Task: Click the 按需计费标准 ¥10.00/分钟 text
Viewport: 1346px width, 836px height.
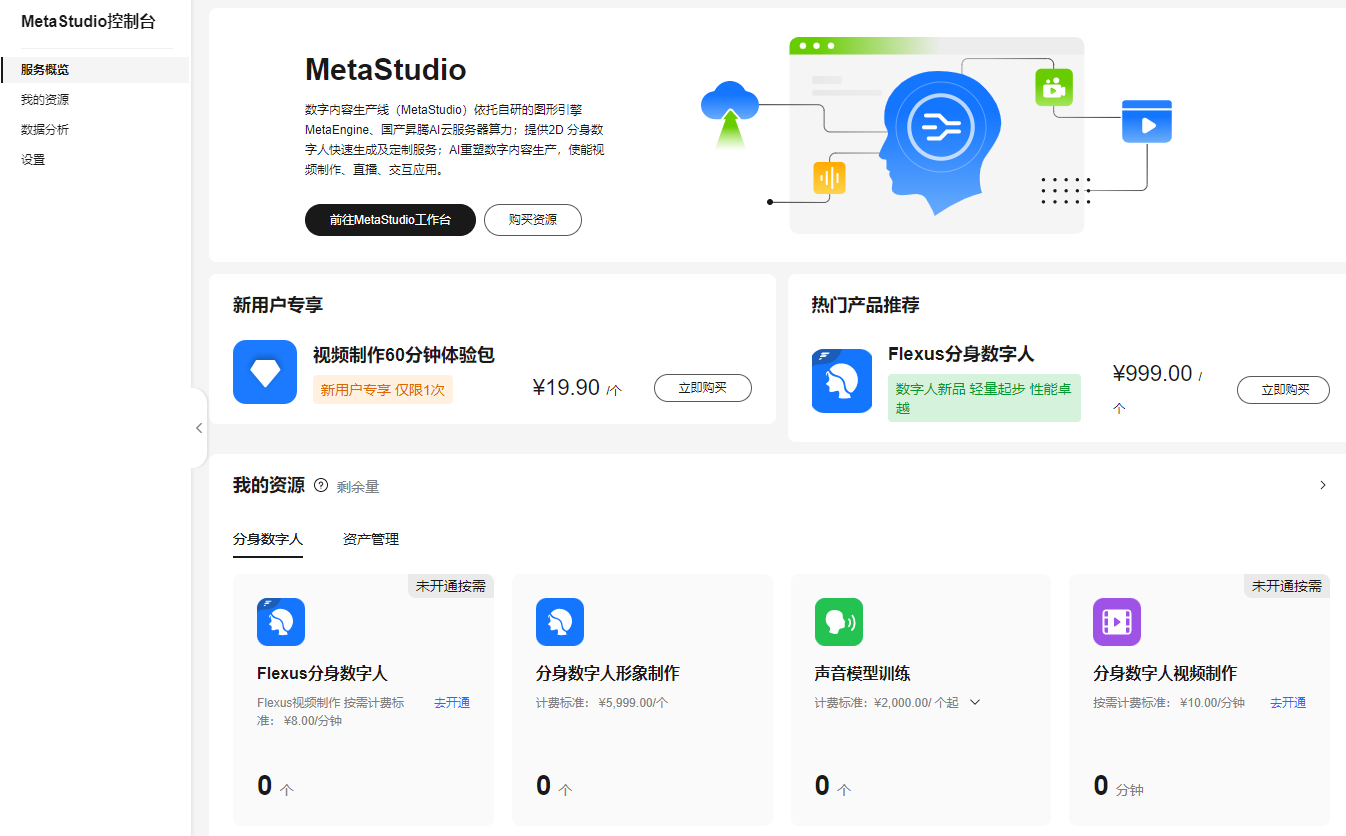Action: (1169, 703)
